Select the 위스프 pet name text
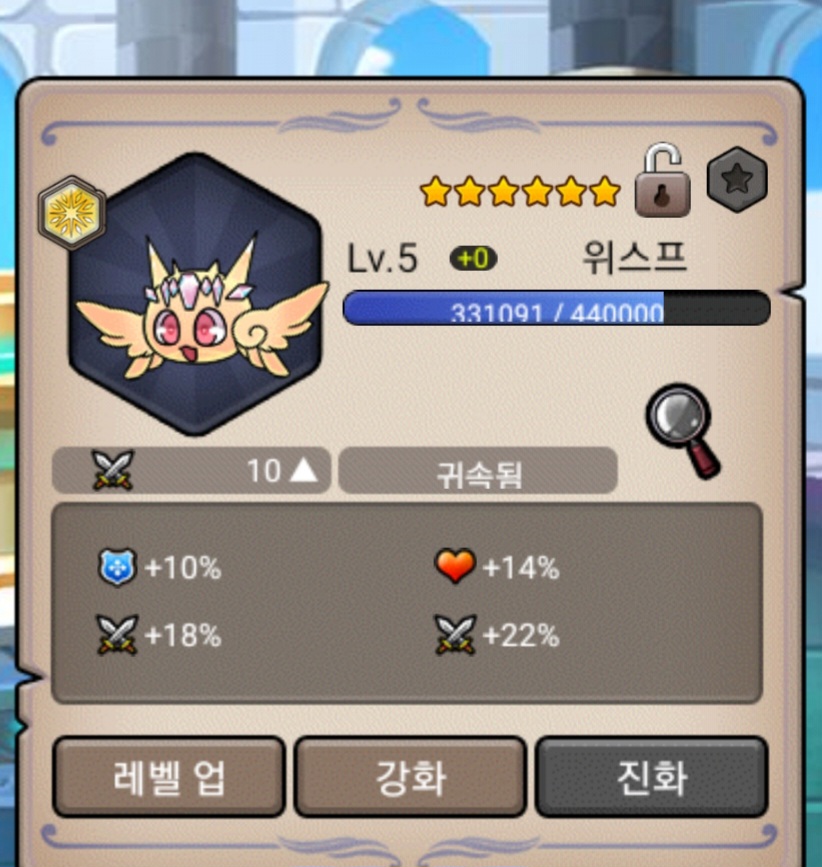822x867 pixels. 635,258
